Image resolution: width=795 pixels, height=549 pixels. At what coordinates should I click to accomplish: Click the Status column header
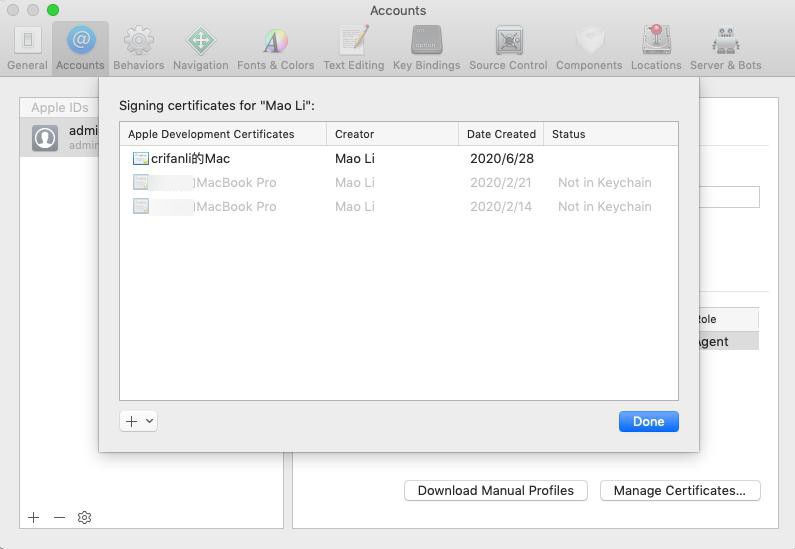(x=611, y=134)
